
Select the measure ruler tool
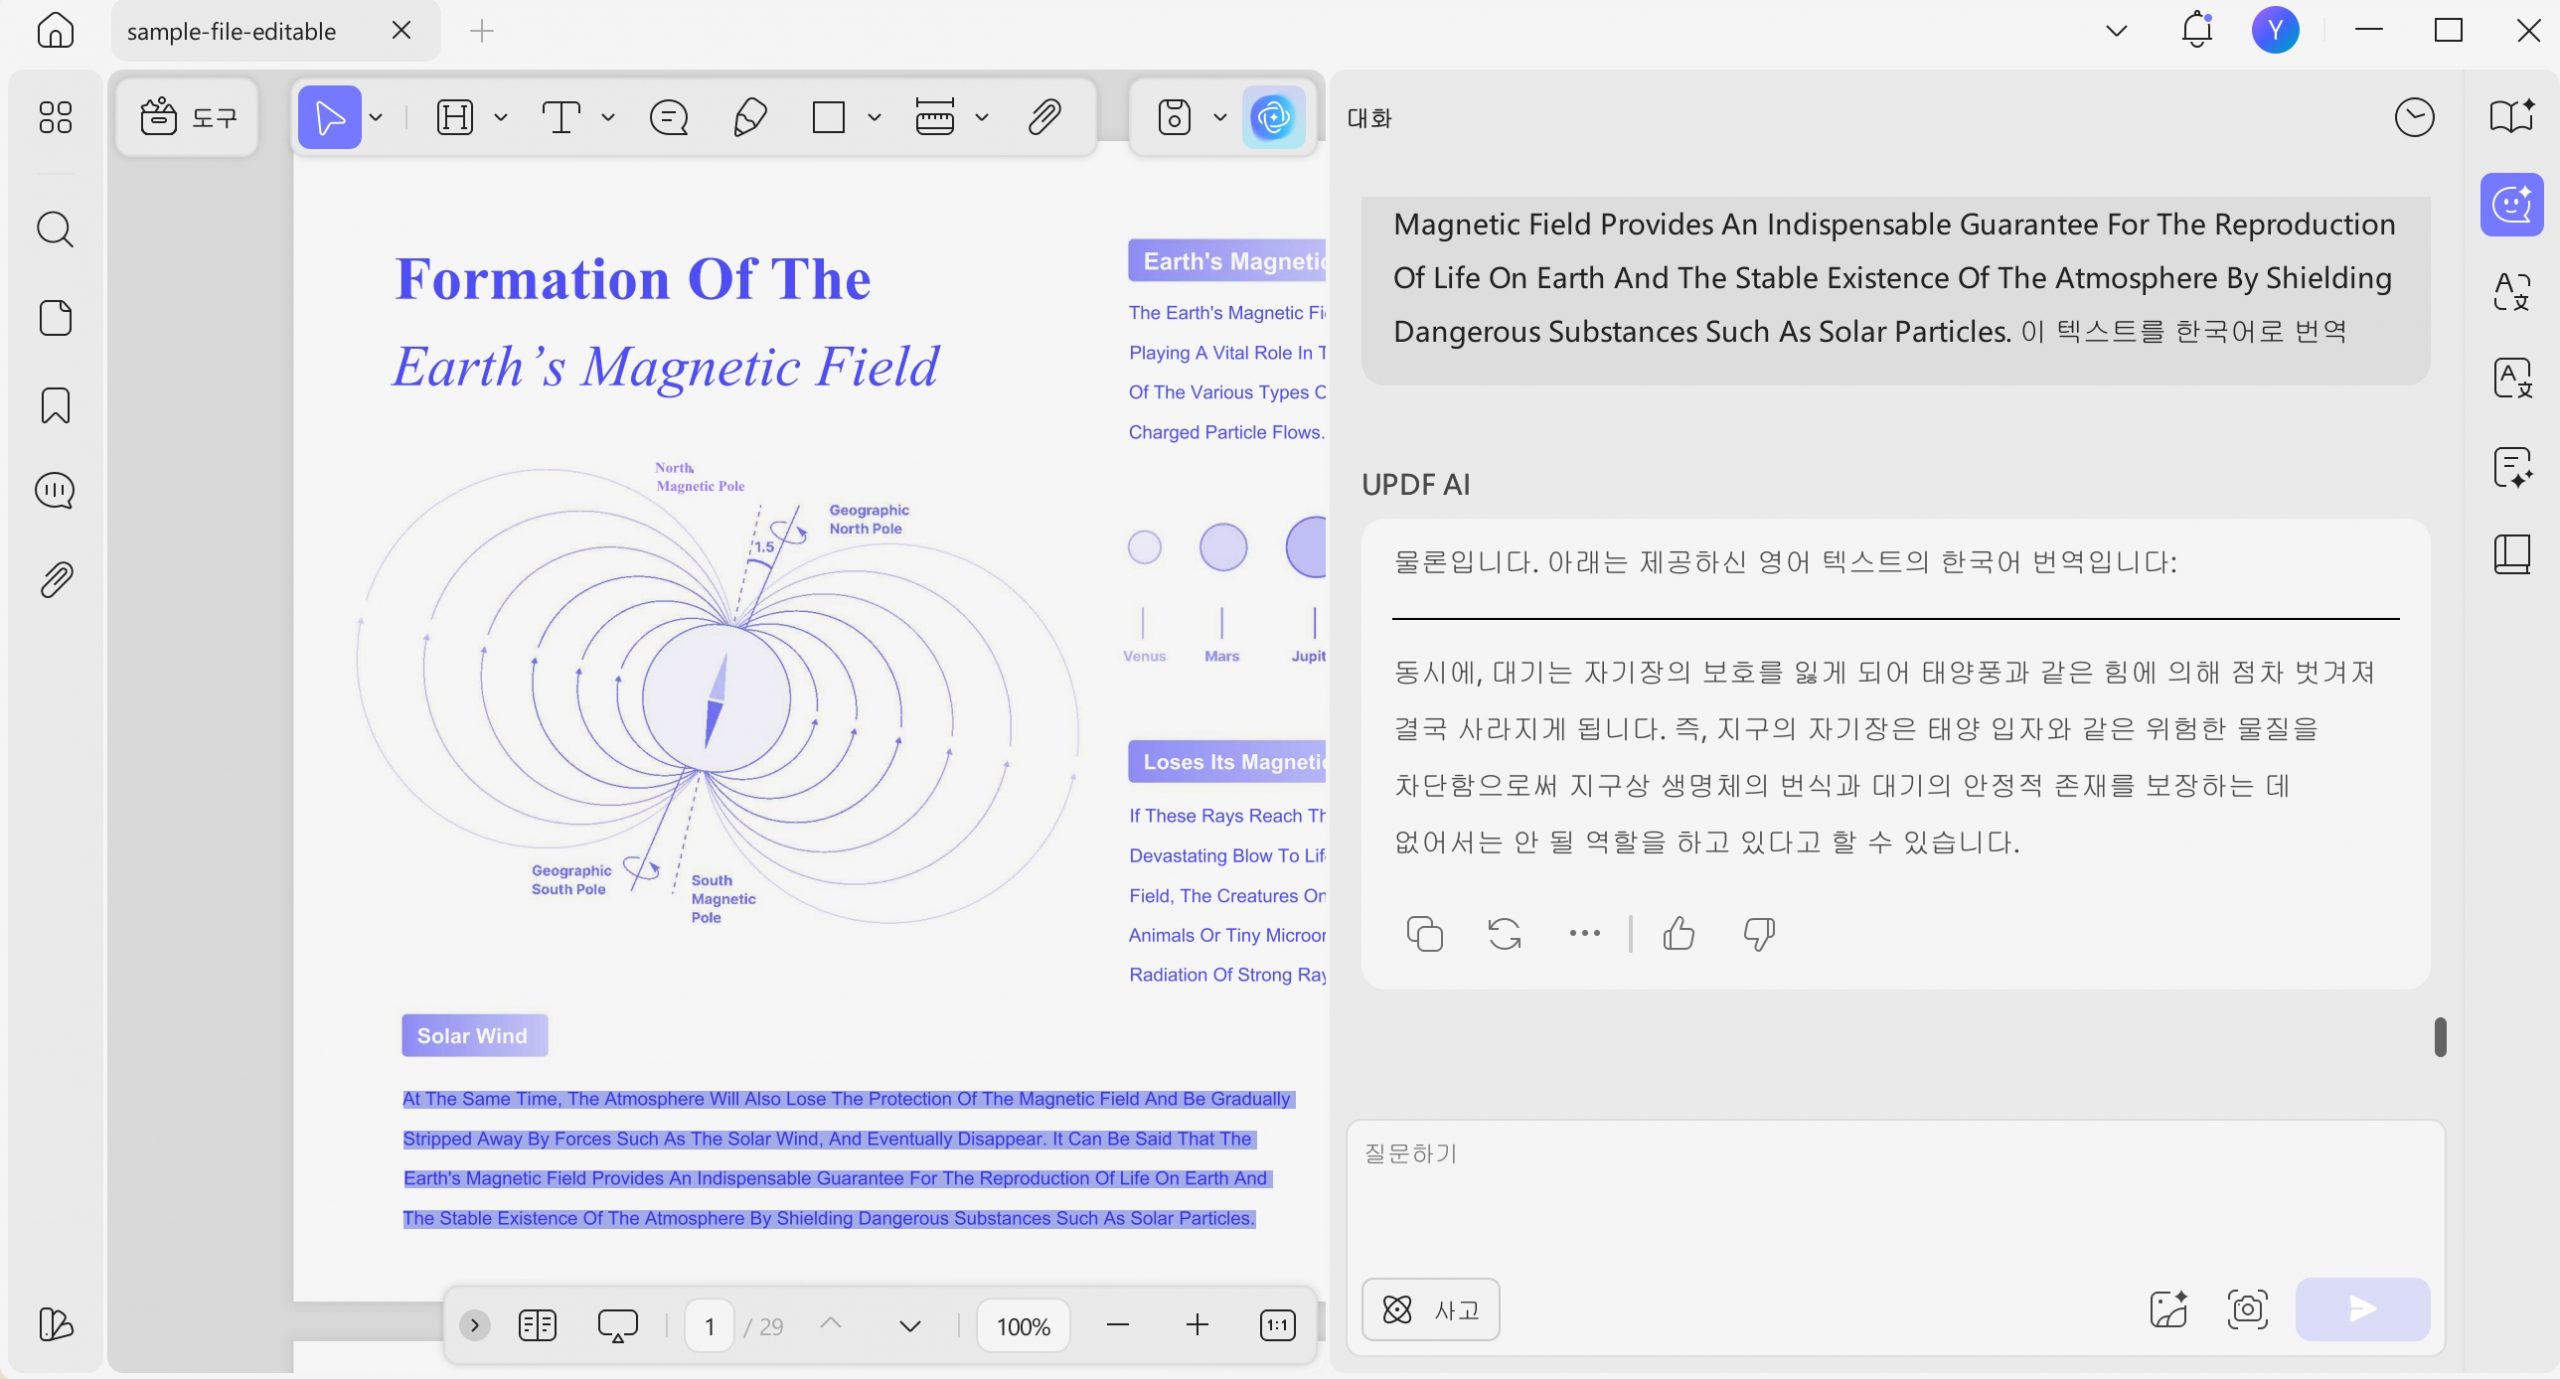(934, 117)
